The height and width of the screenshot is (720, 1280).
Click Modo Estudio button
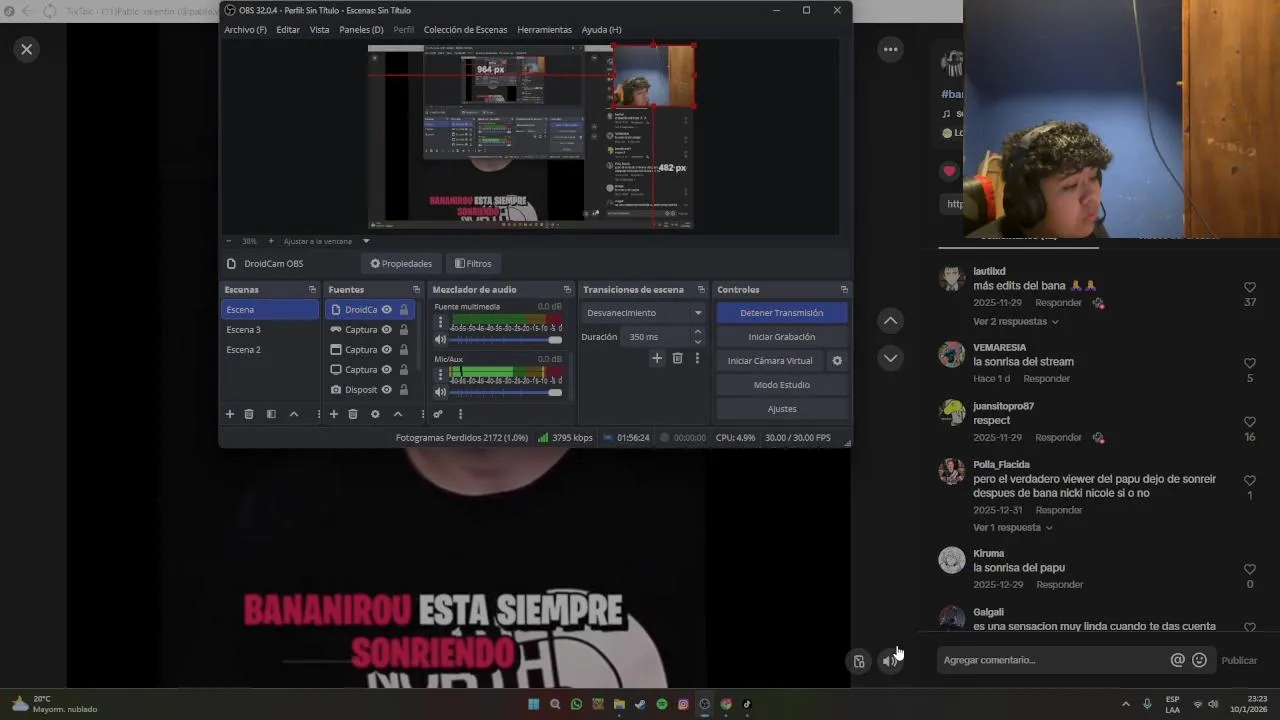pos(782,385)
